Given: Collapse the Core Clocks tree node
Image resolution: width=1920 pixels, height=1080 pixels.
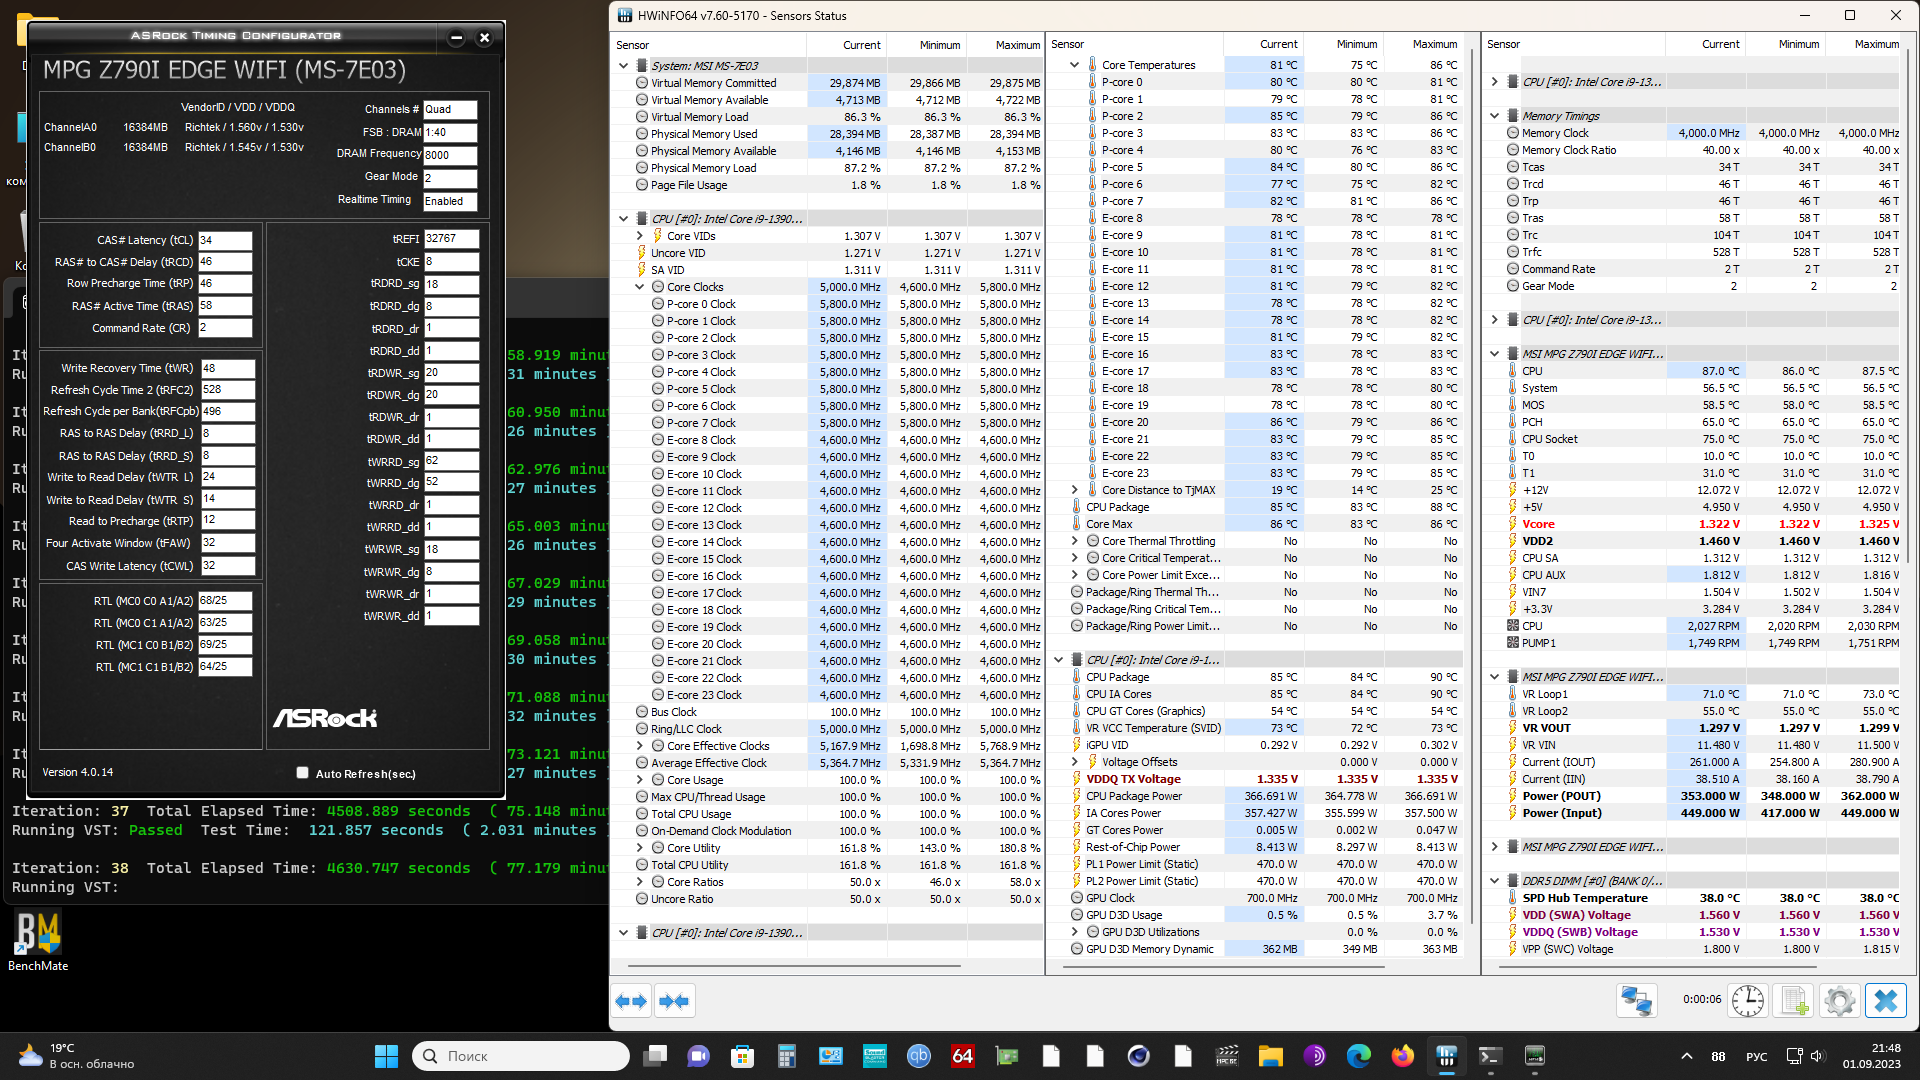Looking at the screenshot, I should pyautogui.click(x=640, y=287).
